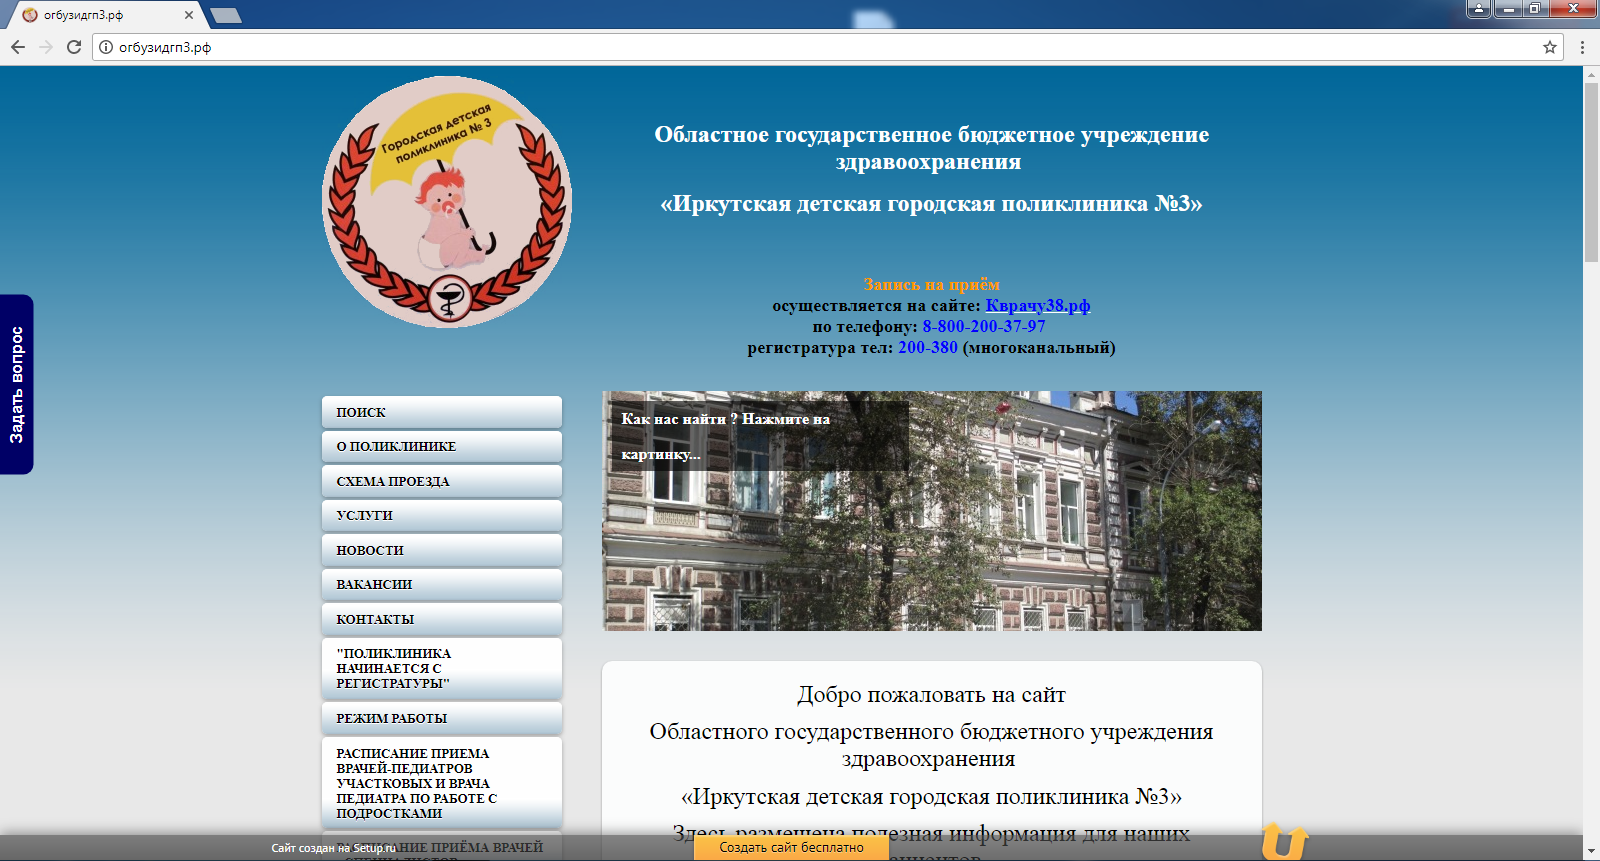
Task: View site info icon in address bar
Action: coord(106,47)
